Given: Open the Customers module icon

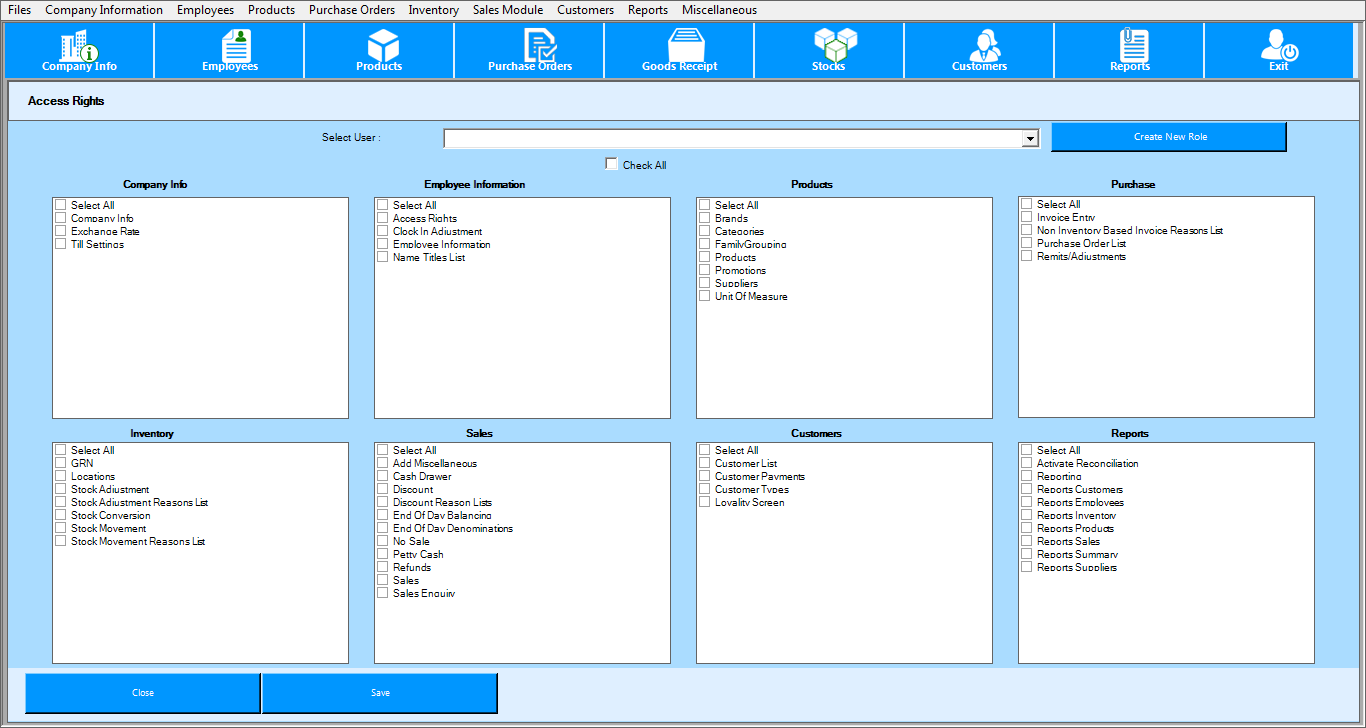Looking at the screenshot, I should coord(979,49).
